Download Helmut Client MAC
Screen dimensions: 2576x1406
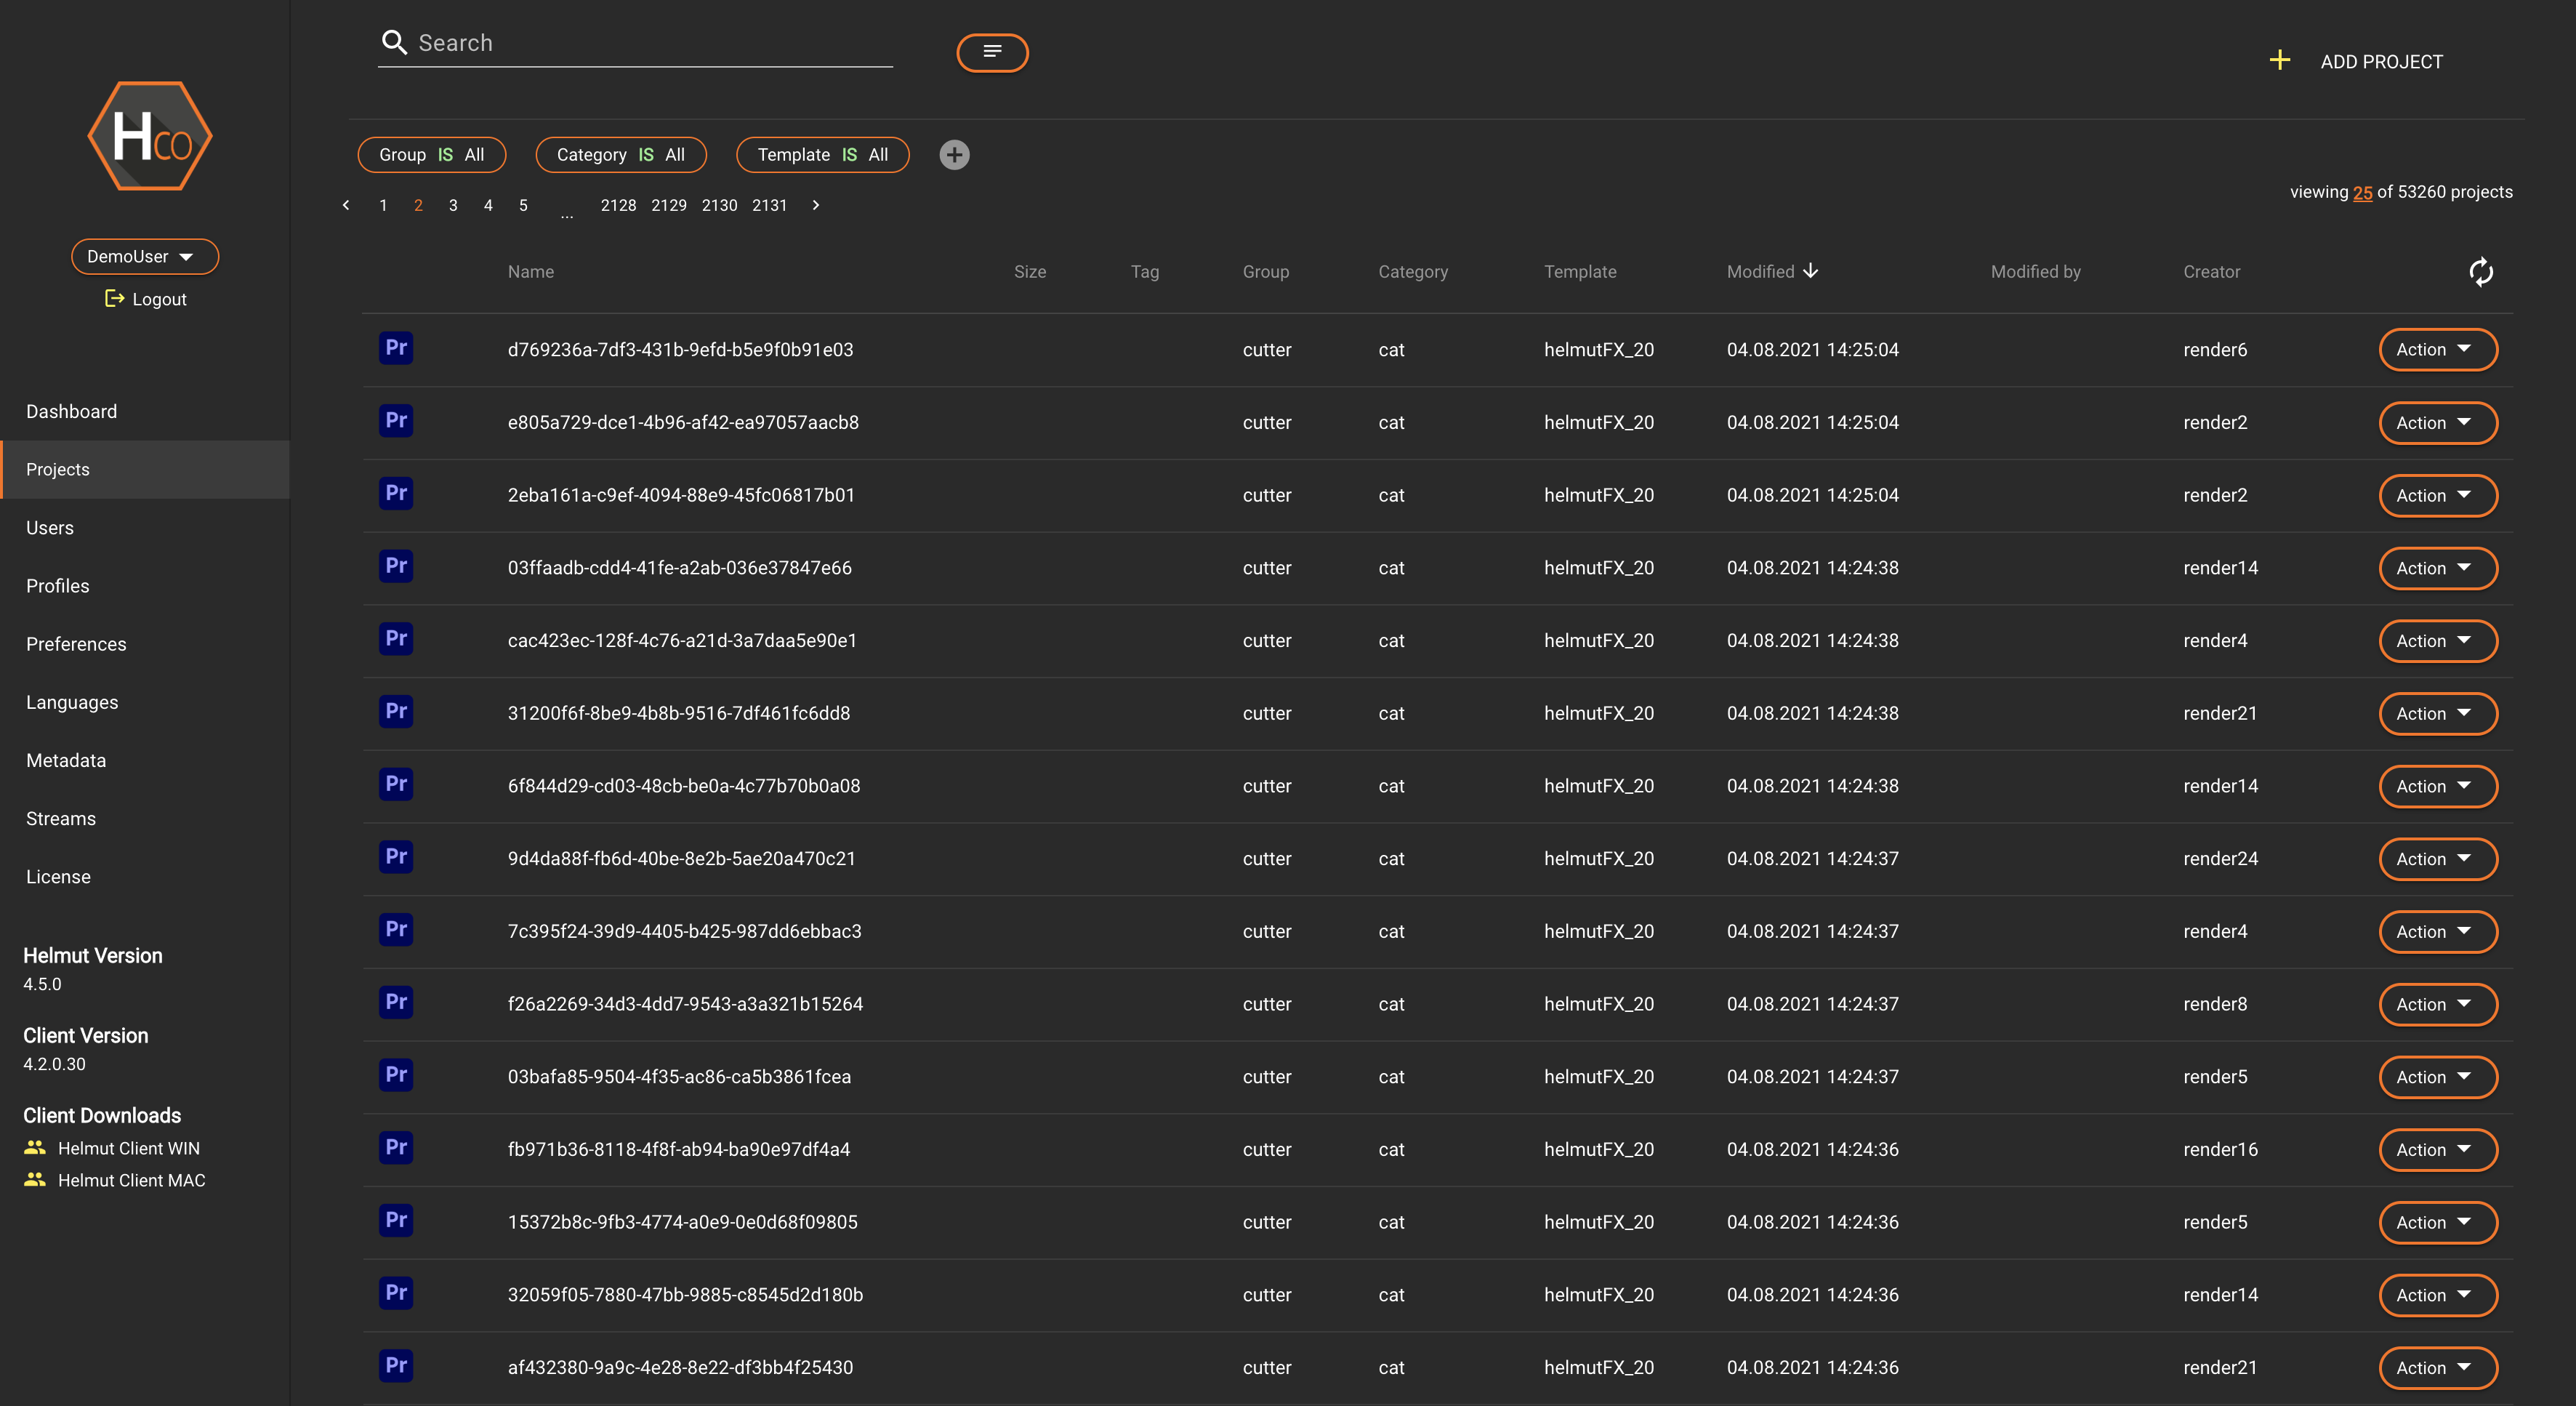pyautogui.click(x=131, y=1180)
